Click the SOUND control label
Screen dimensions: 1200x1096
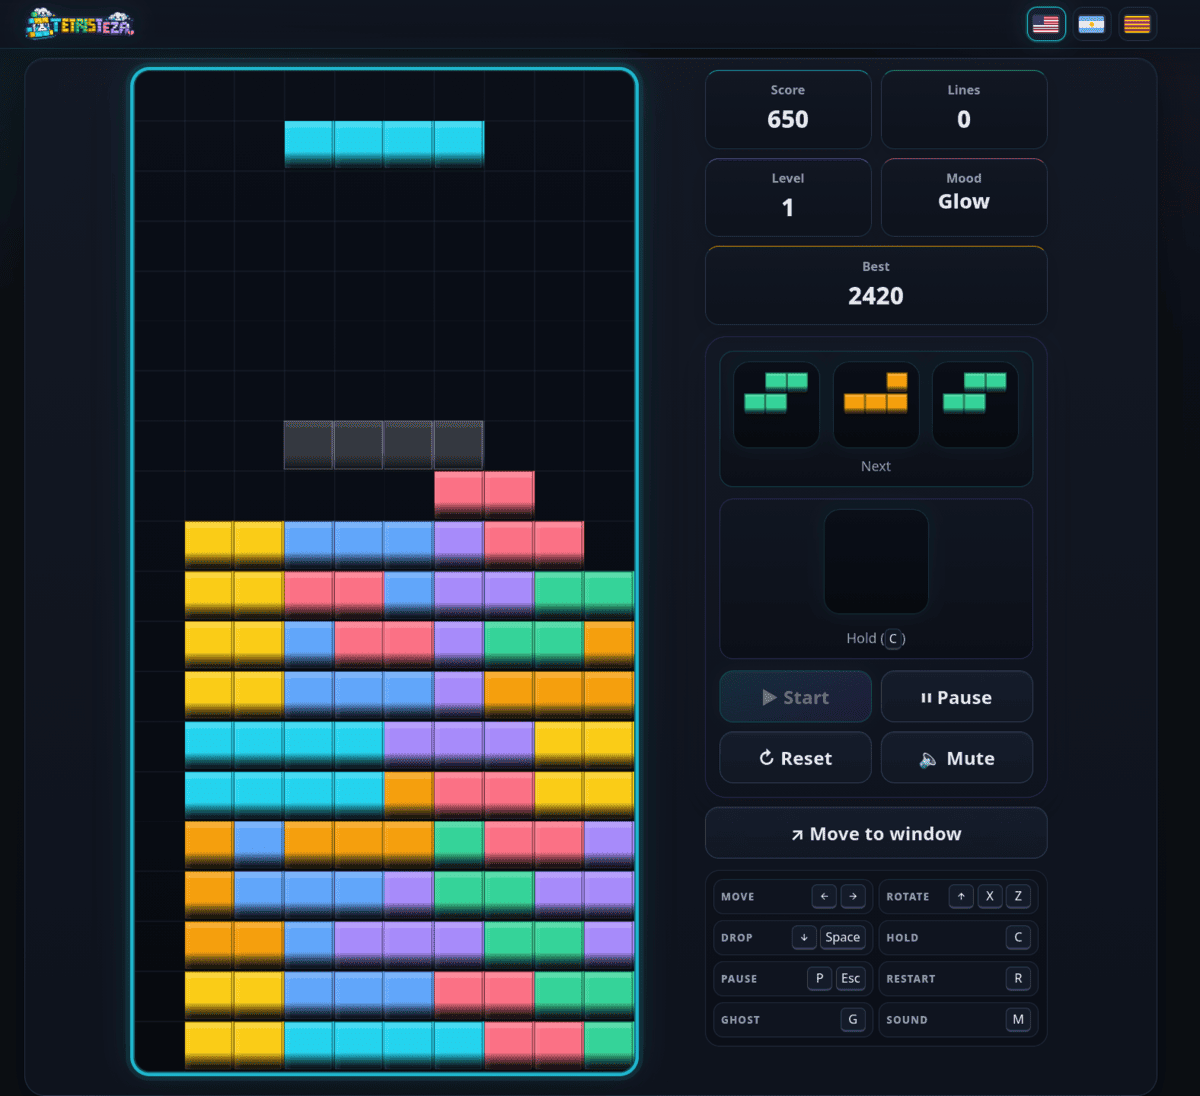point(907,1020)
